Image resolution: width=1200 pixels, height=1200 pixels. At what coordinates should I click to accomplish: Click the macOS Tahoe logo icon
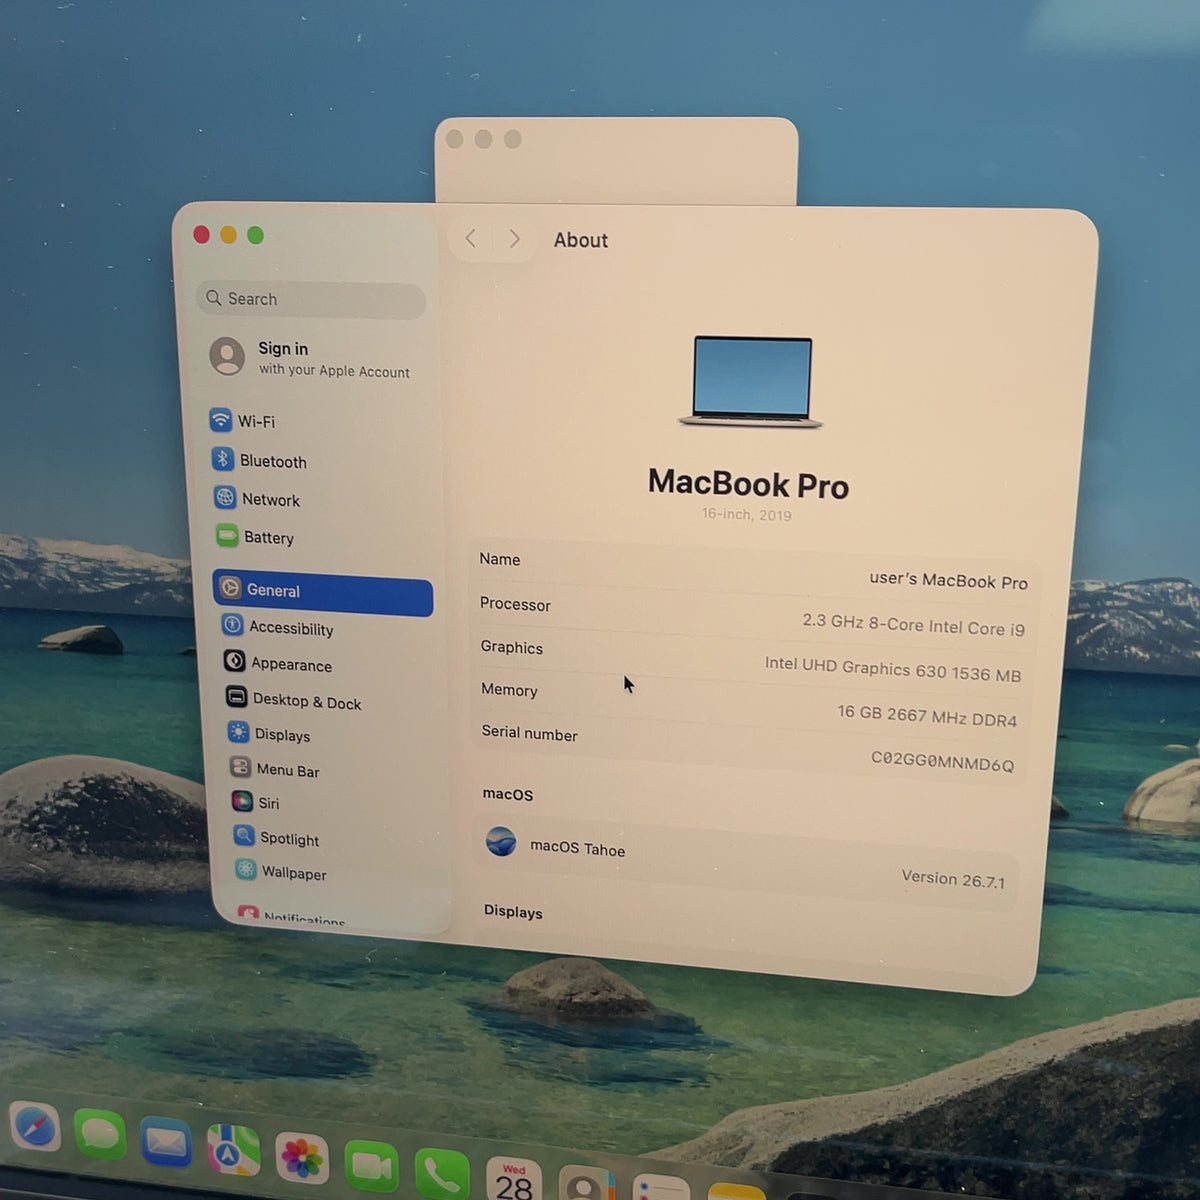pos(501,842)
